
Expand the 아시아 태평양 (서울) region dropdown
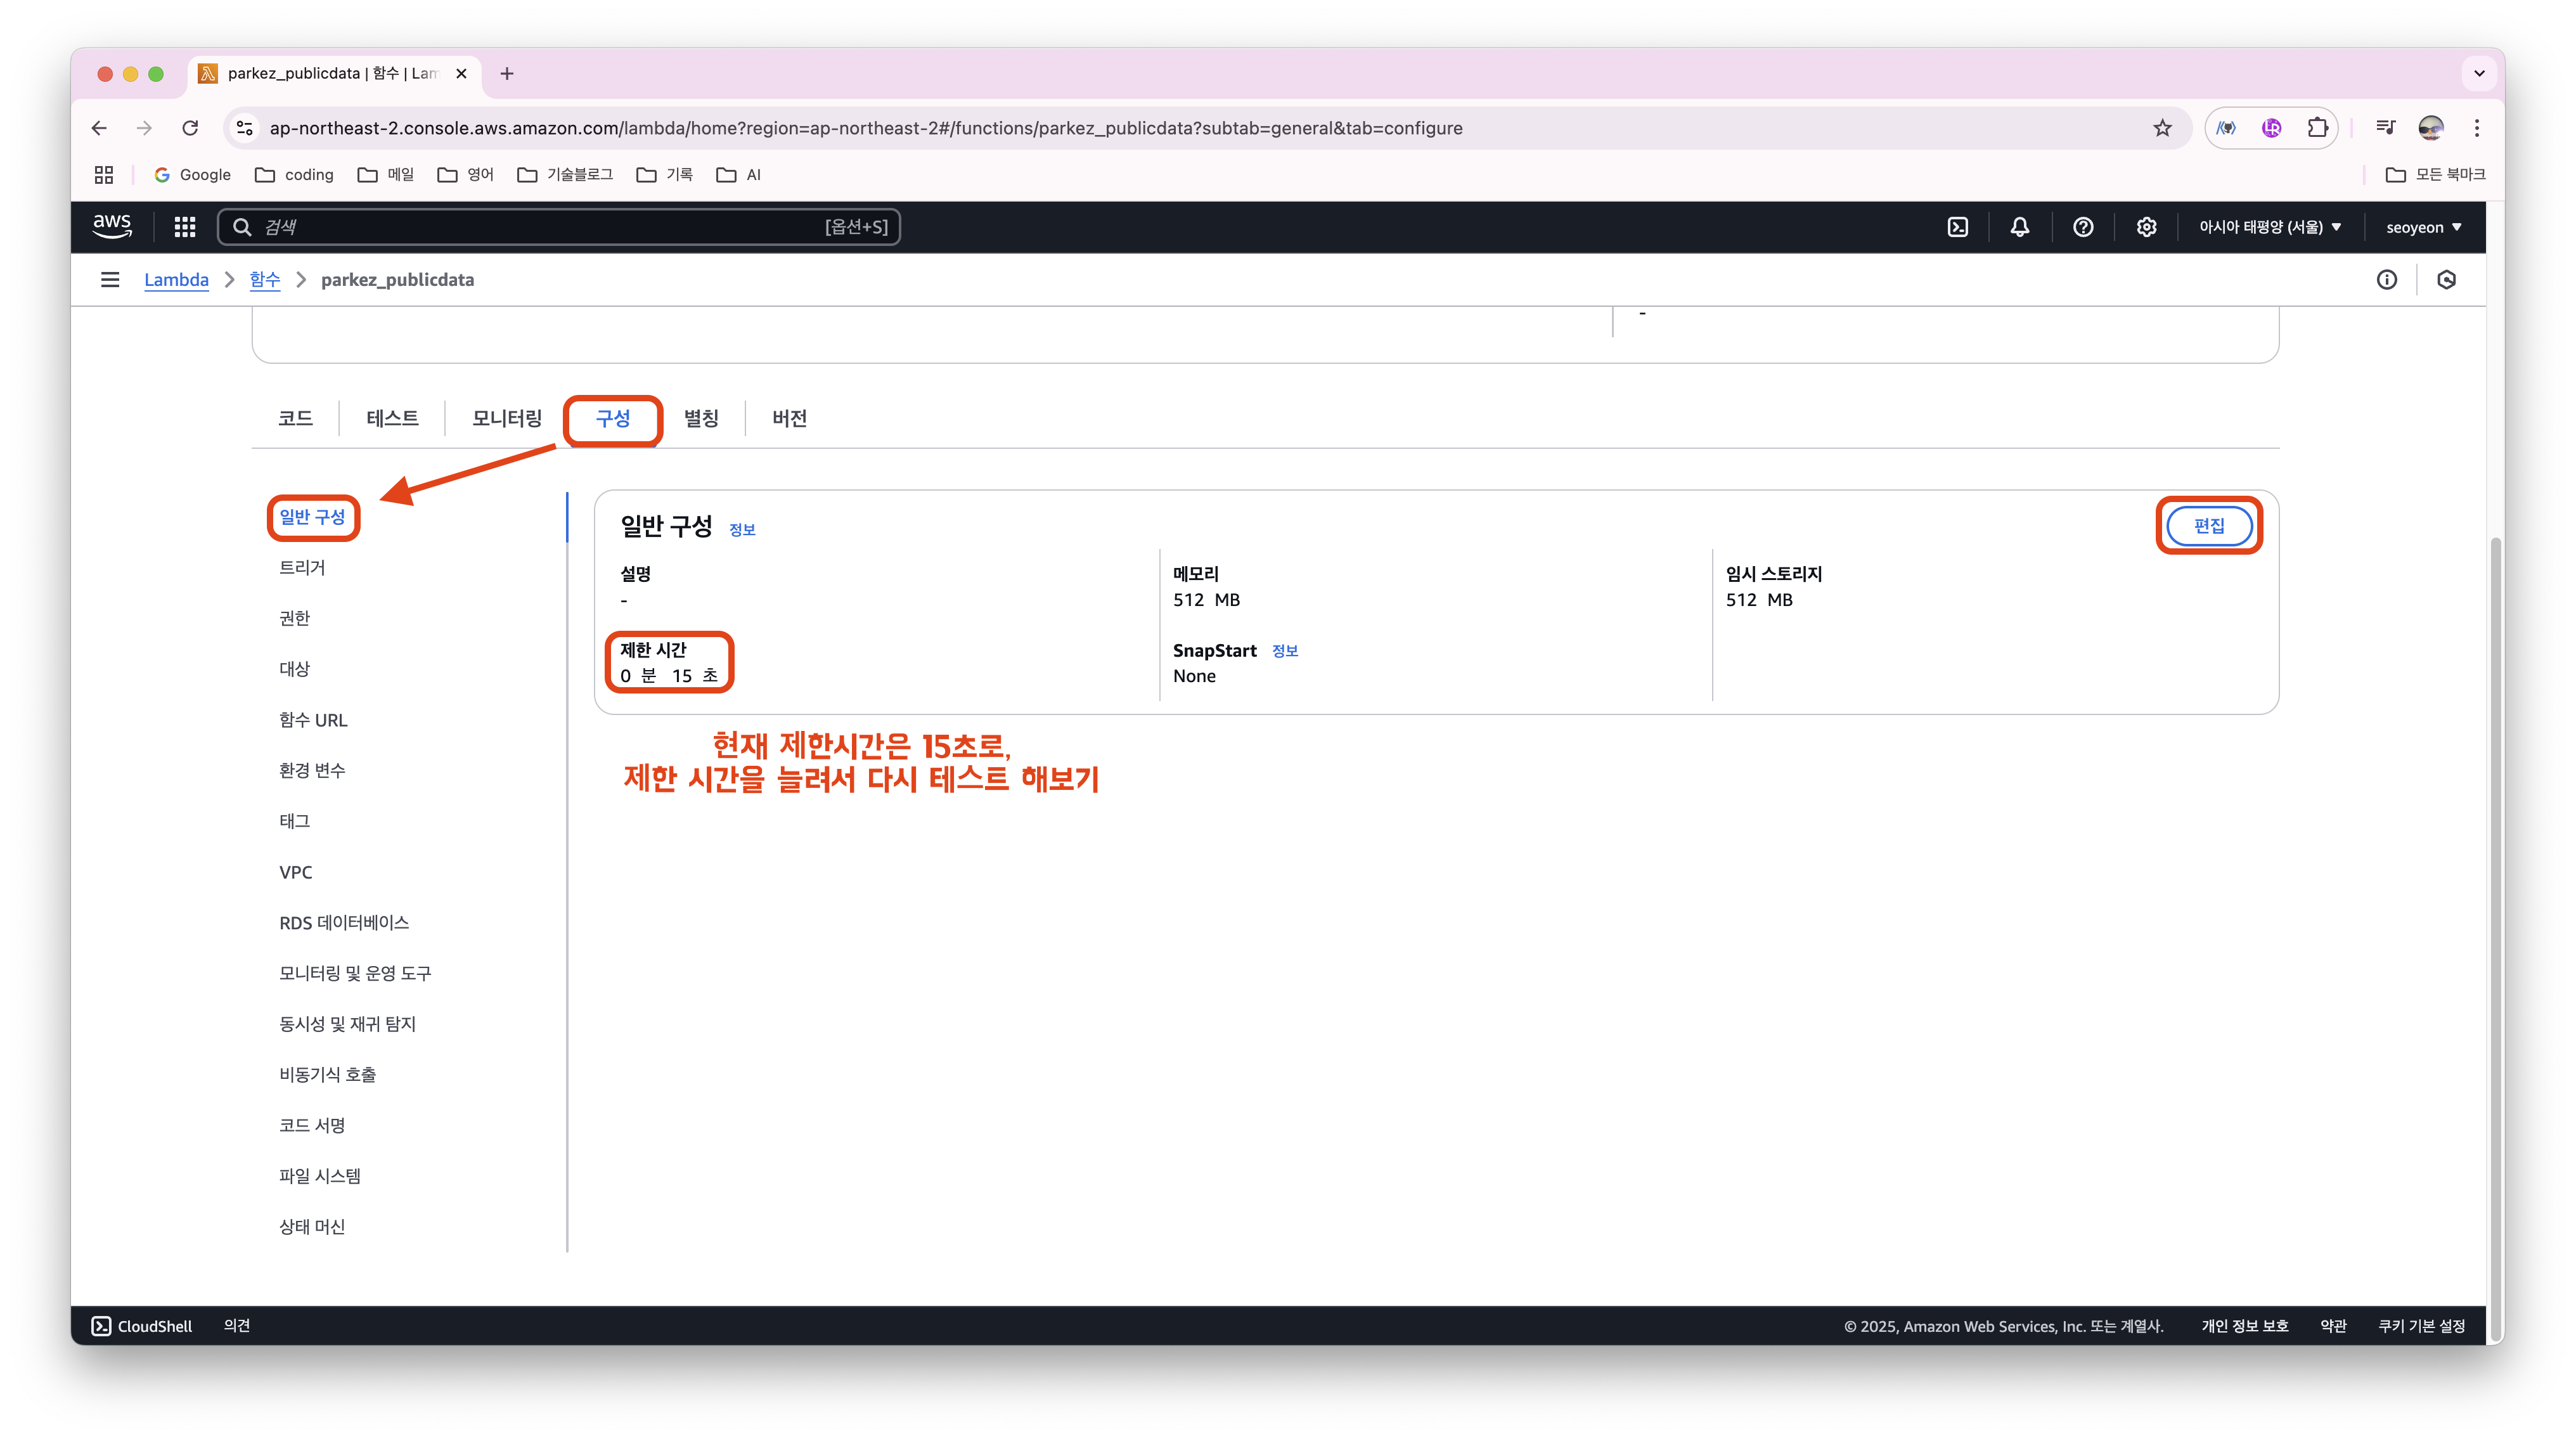pyautogui.click(x=2269, y=227)
